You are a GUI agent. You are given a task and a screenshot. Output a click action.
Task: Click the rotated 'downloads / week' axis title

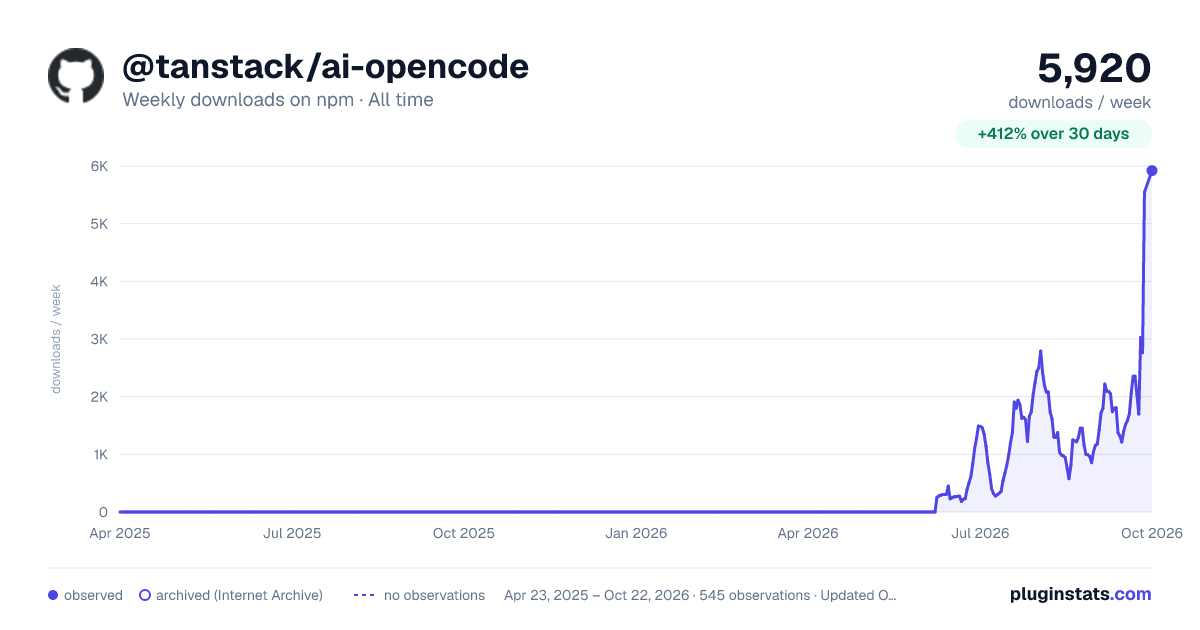click(x=56, y=339)
